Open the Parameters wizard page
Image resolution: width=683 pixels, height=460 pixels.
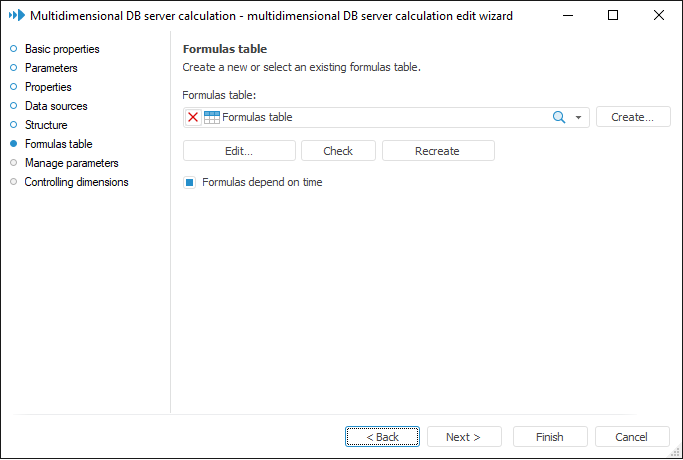coord(51,68)
